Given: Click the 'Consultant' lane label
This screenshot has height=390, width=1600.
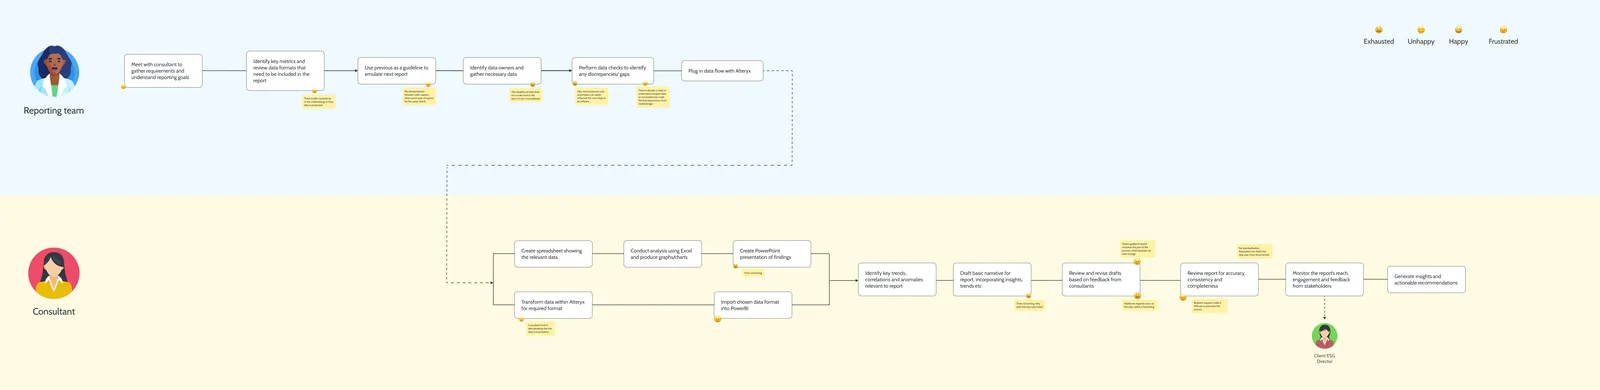Looking at the screenshot, I should tap(54, 312).
